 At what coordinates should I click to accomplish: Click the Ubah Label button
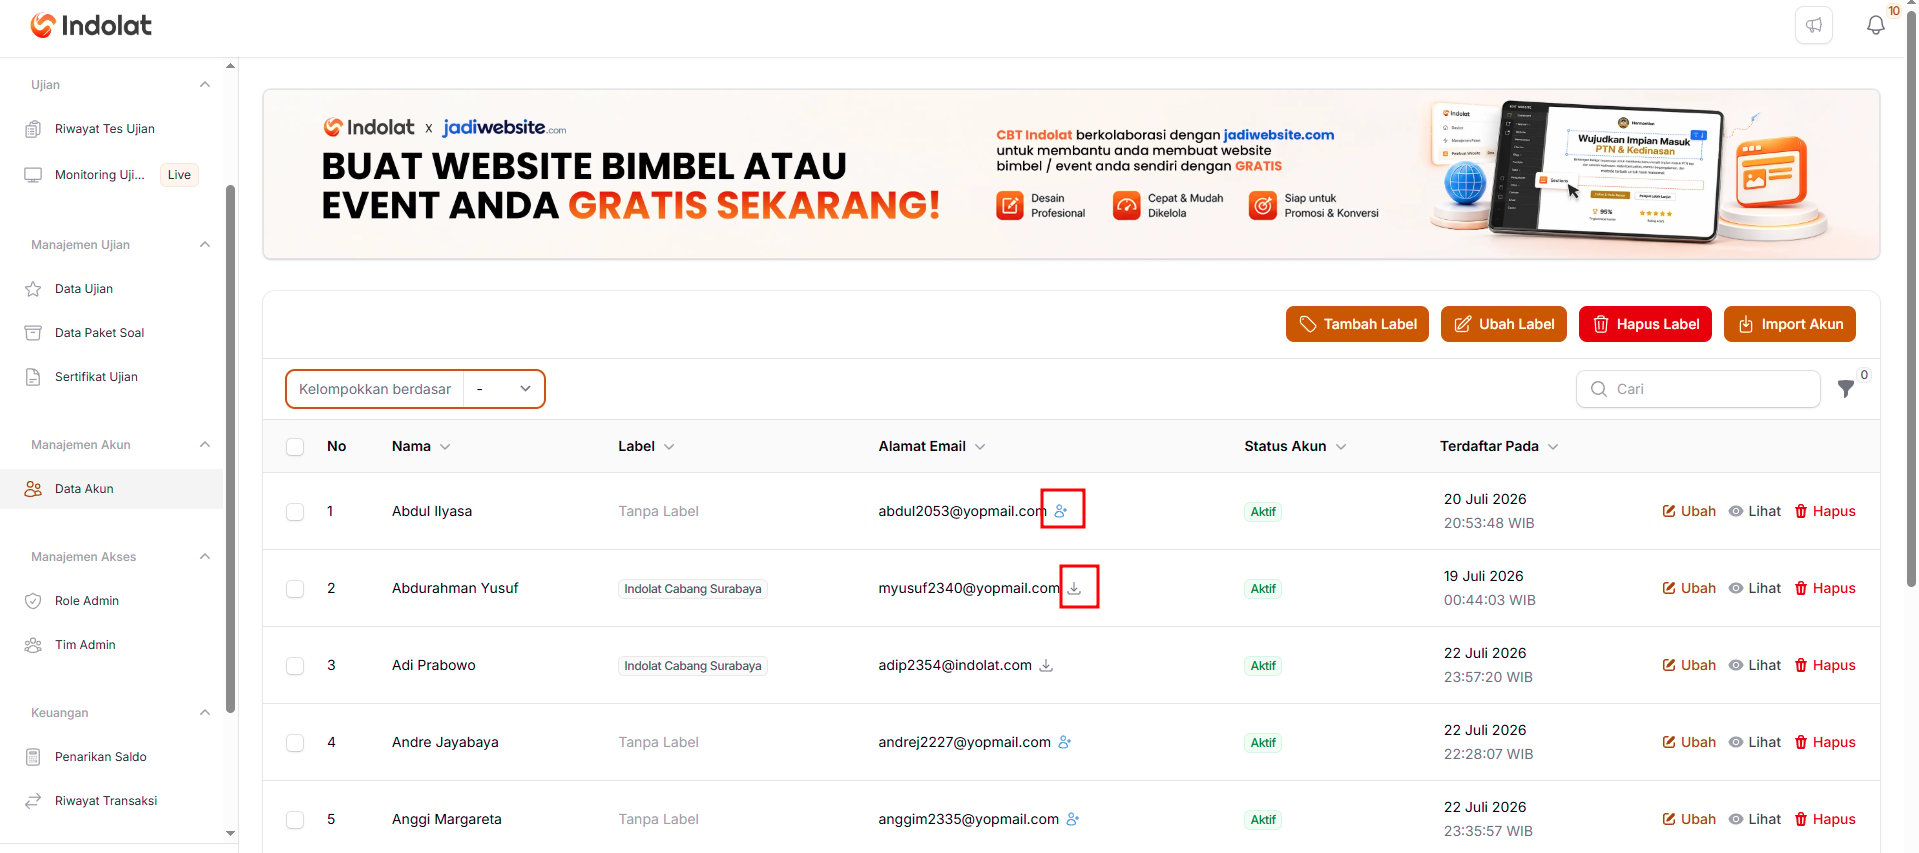tap(1503, 324)
